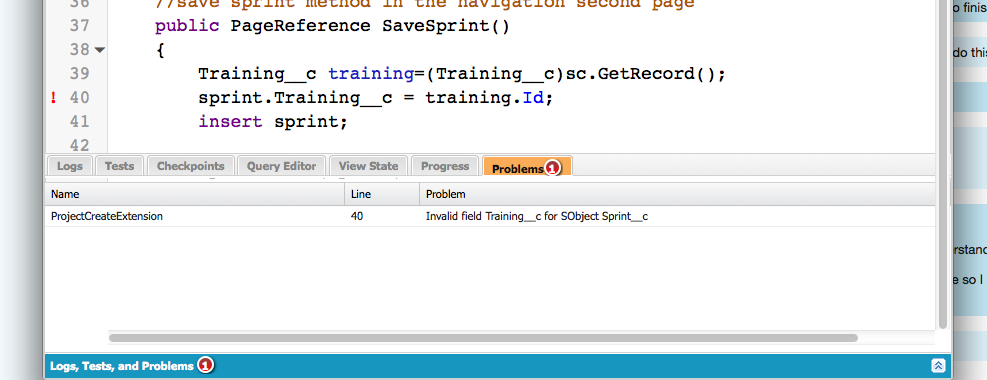Click the red badge on Problems tab
987x380 pixels.
(552, 168)
